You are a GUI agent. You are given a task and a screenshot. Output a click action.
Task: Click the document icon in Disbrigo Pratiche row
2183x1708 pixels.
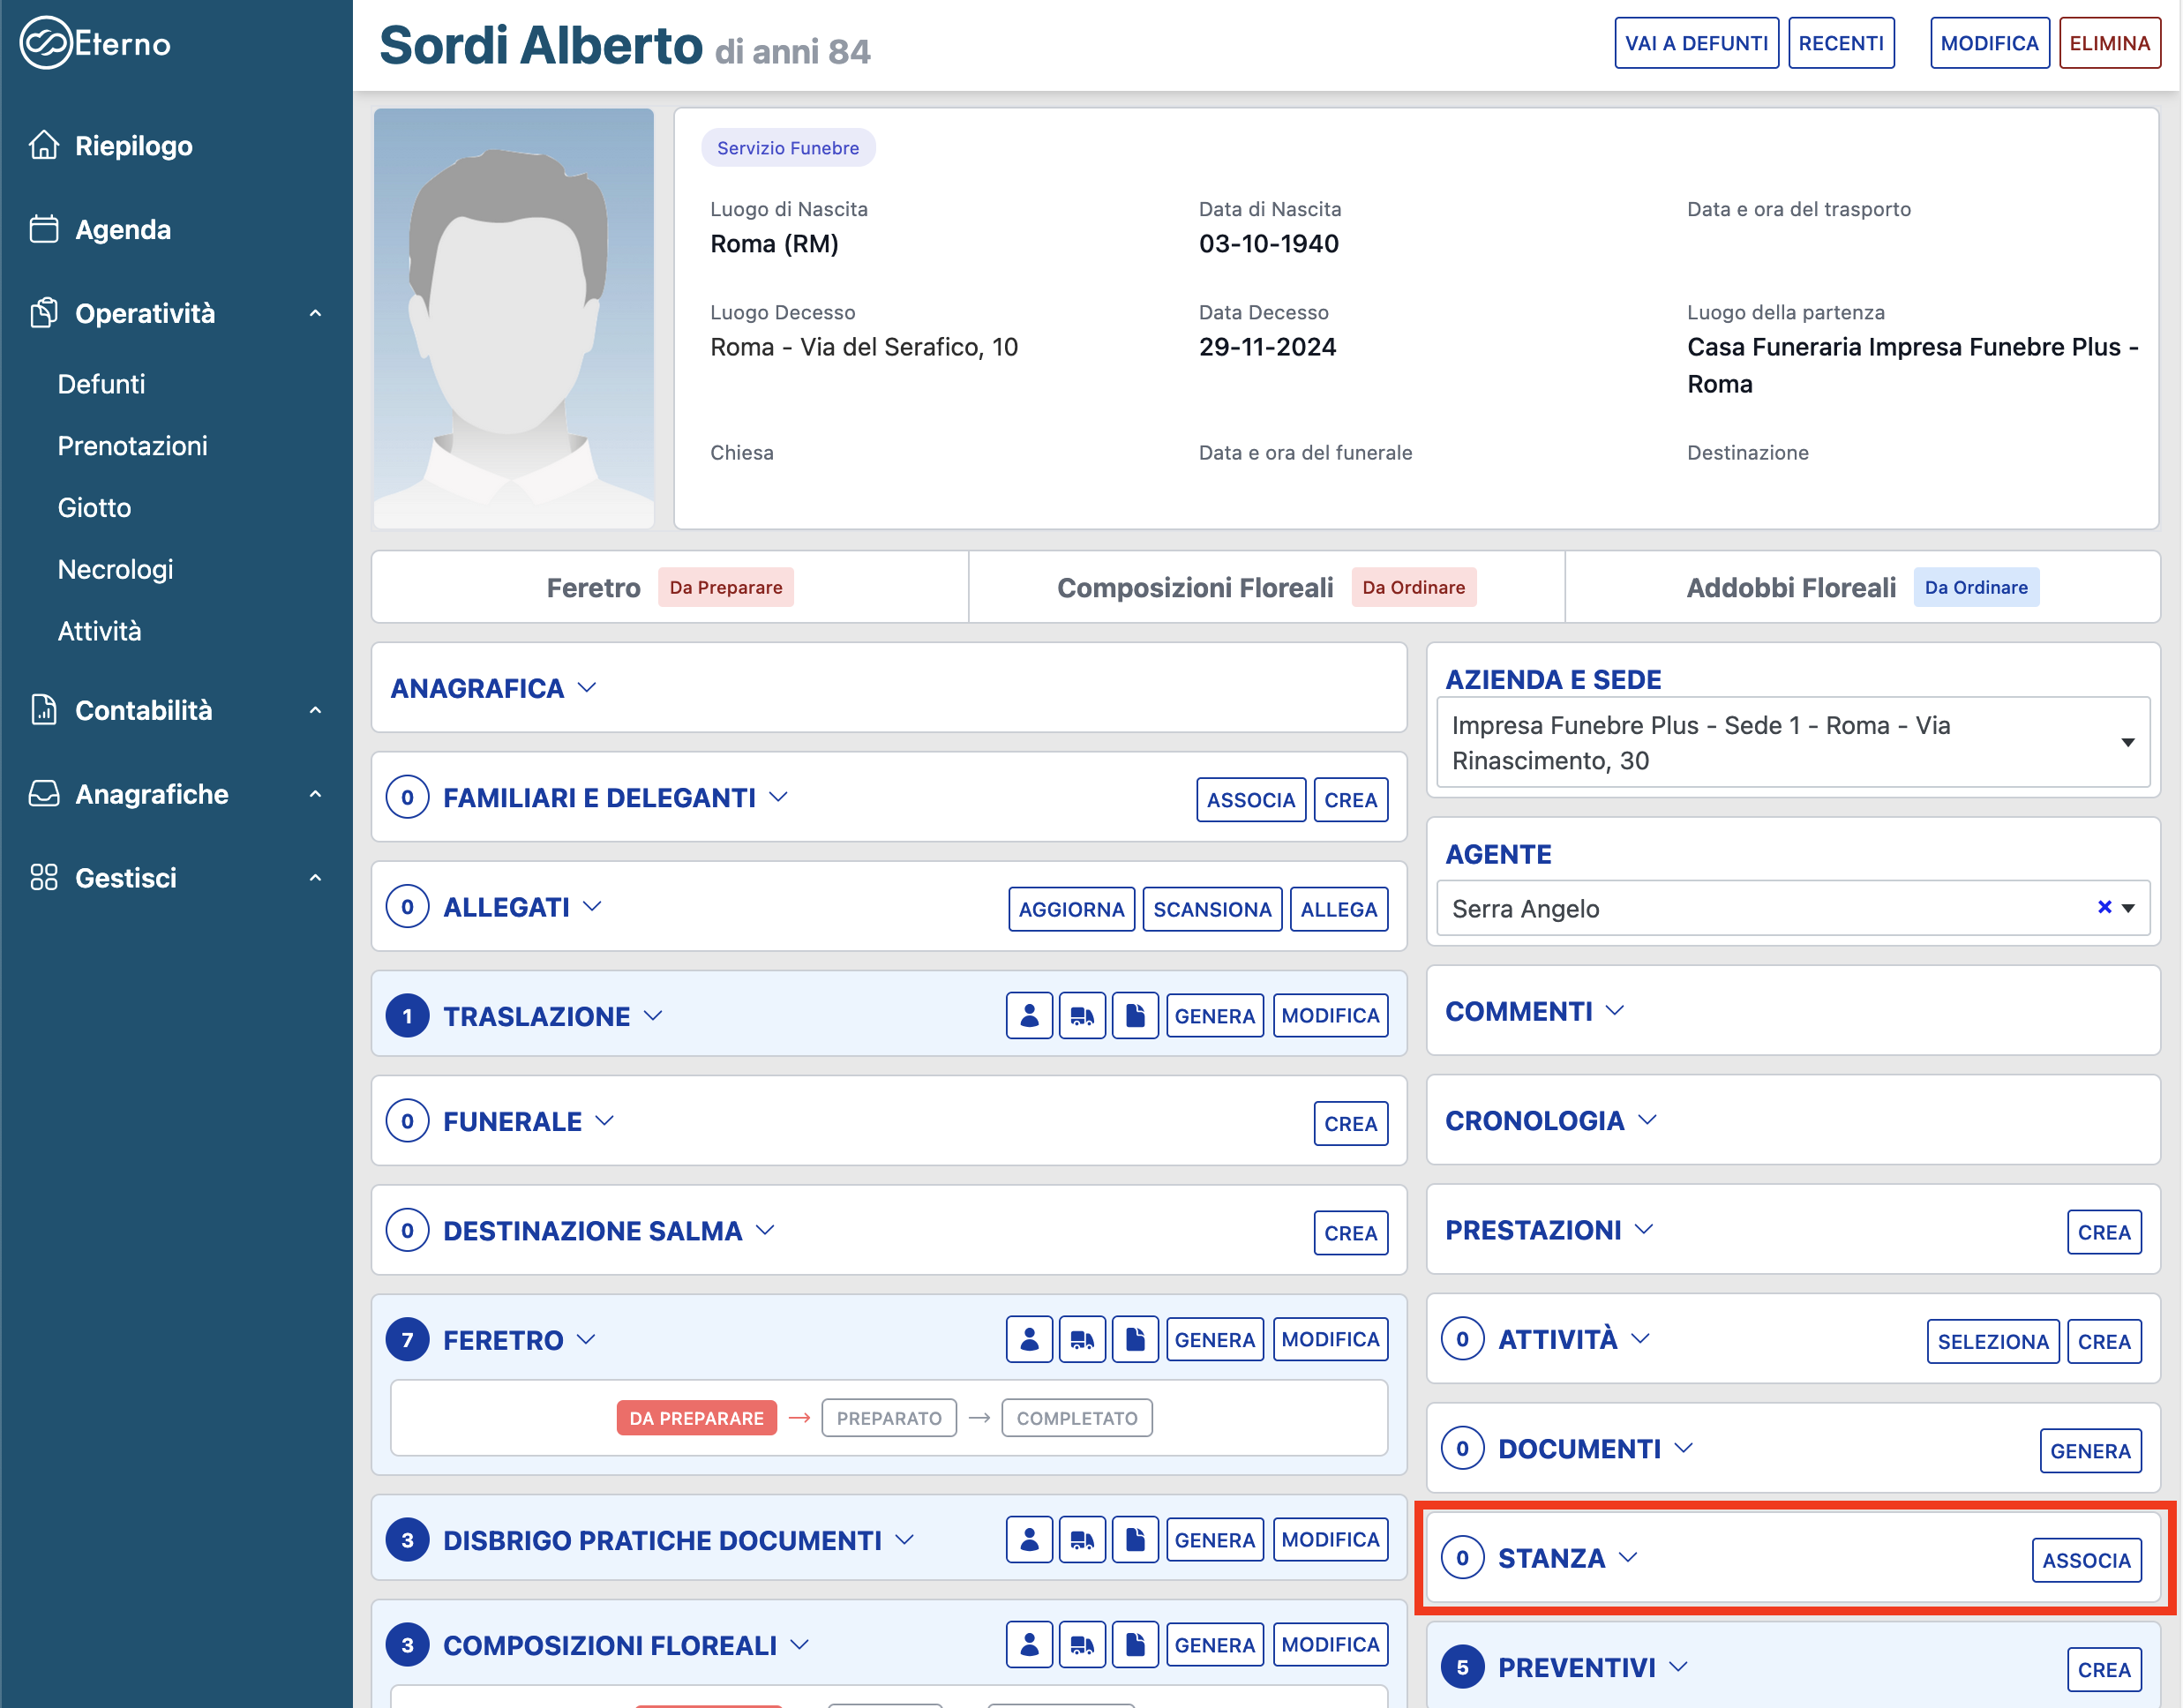[1135, 1540]
